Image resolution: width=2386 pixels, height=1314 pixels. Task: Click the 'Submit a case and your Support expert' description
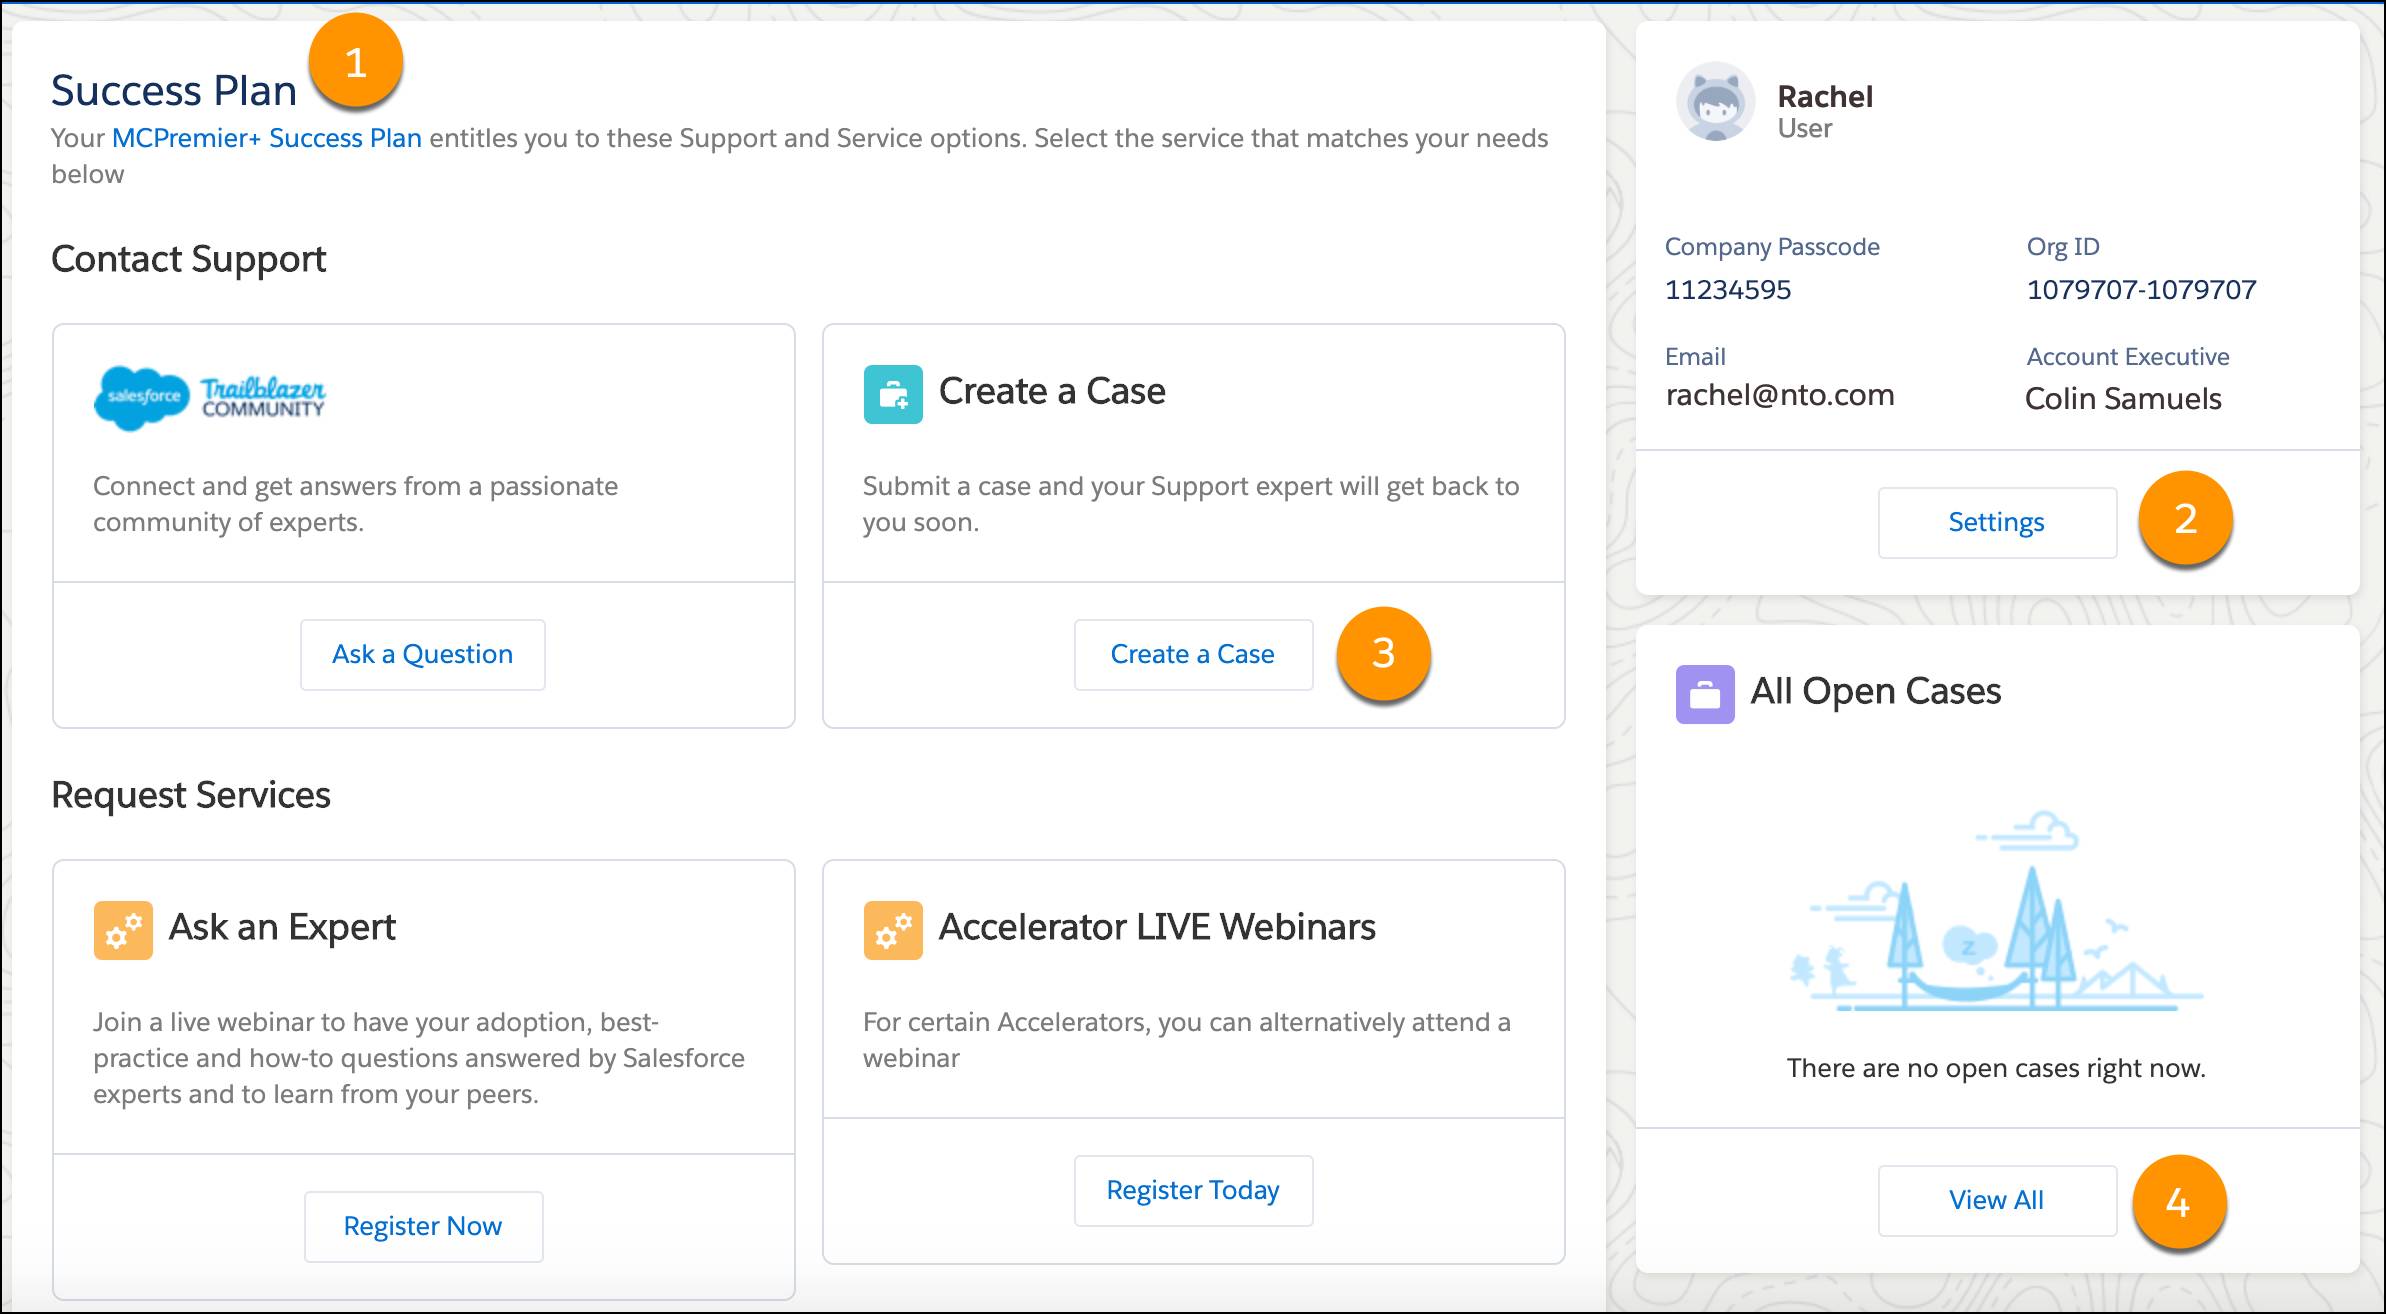(1191, 504)
